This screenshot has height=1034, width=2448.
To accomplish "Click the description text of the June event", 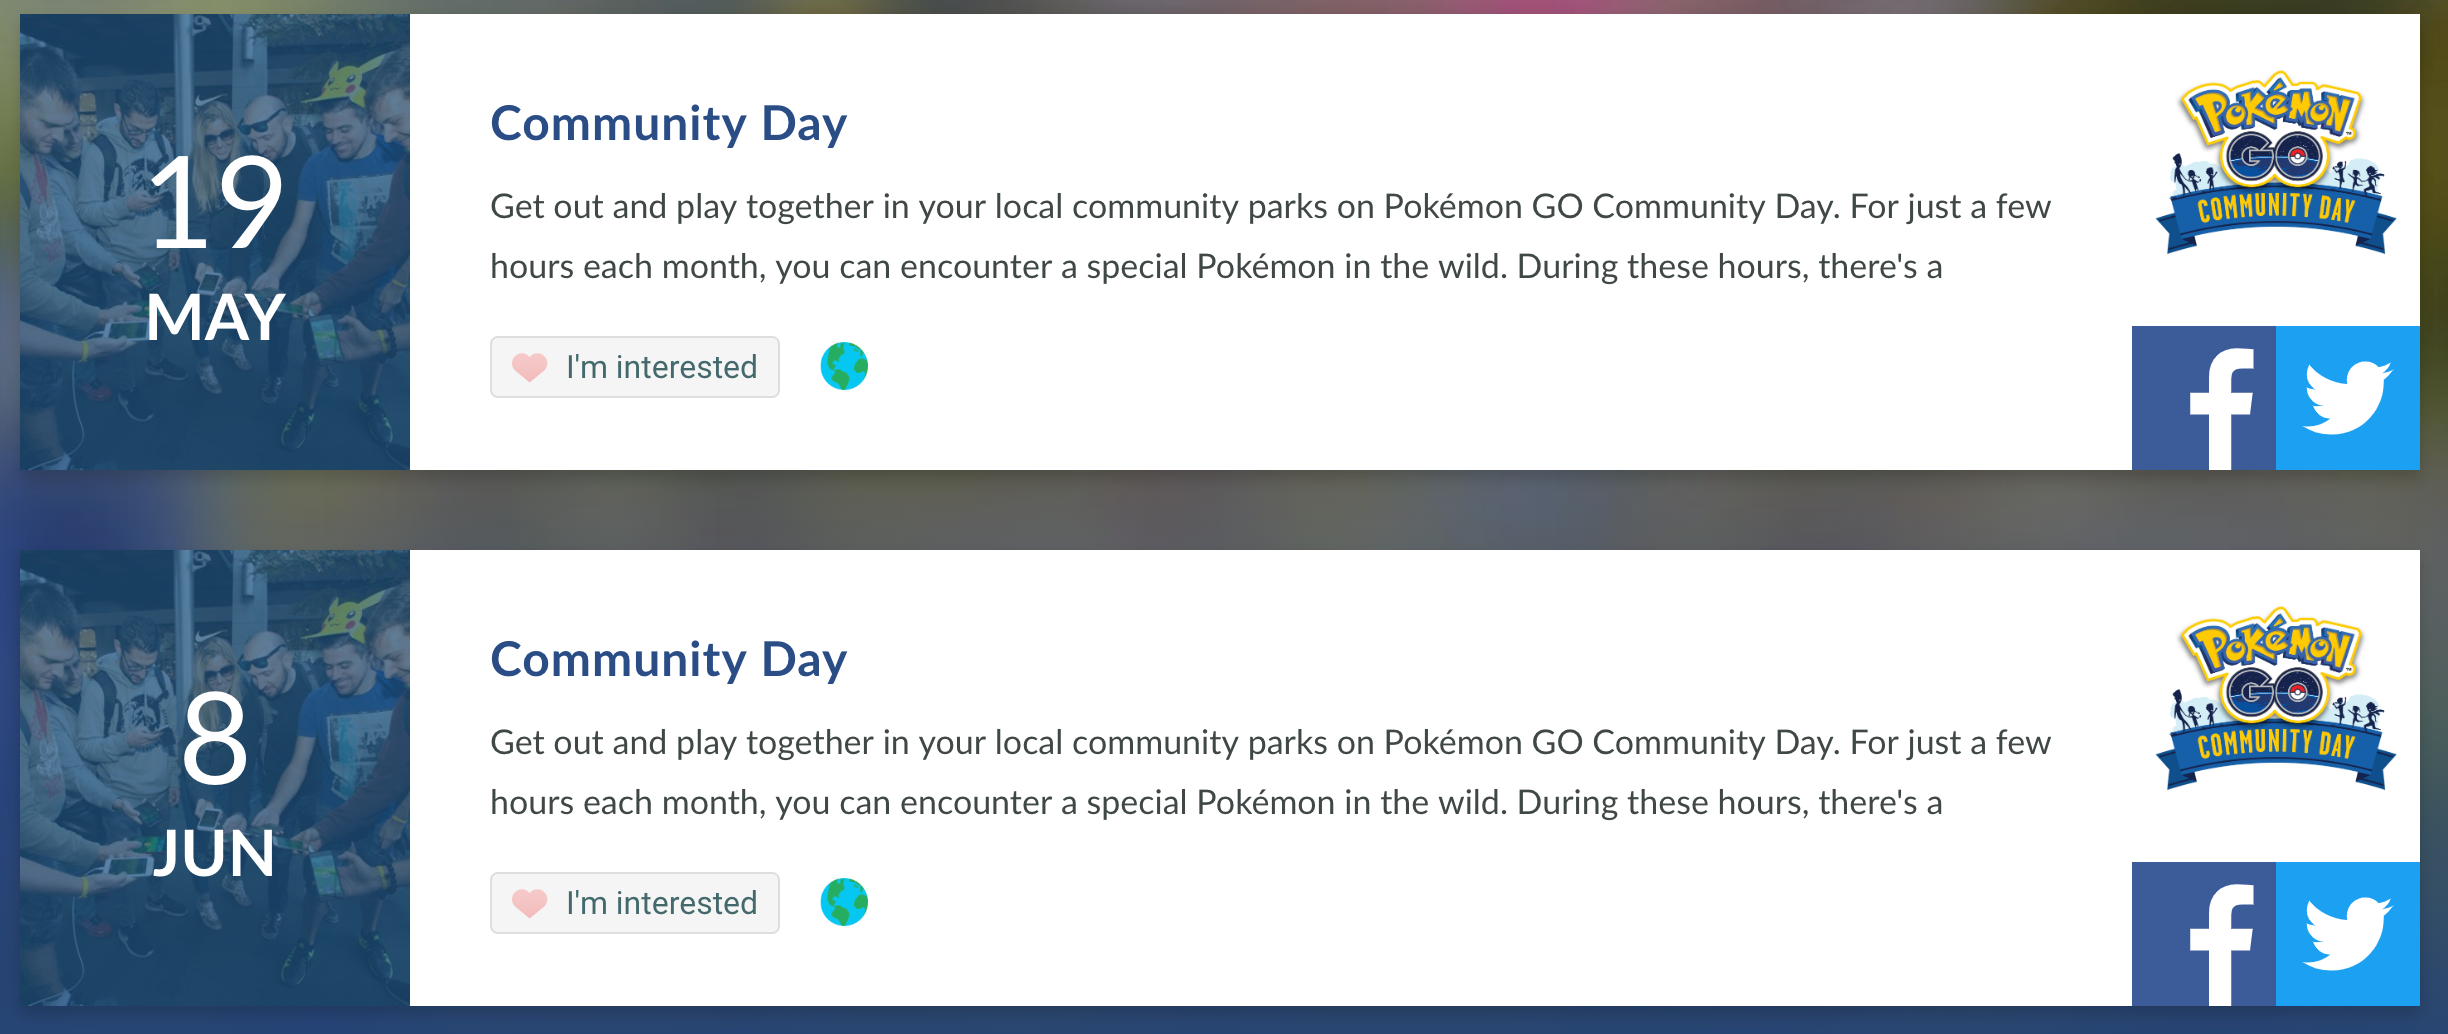I will pyautogui.click(x=1270, y=772).
